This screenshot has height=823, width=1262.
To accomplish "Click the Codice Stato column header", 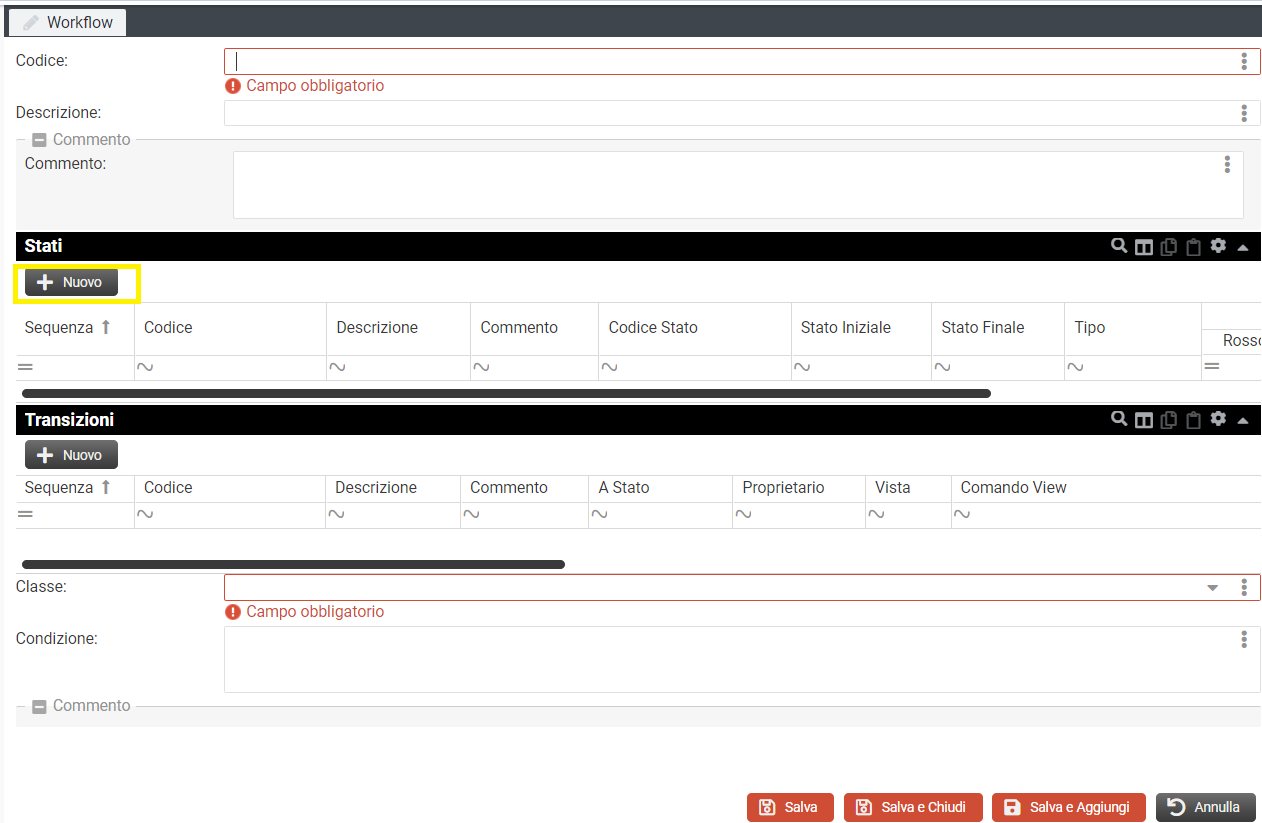I will pyautogui.click(x=653, y=328).
